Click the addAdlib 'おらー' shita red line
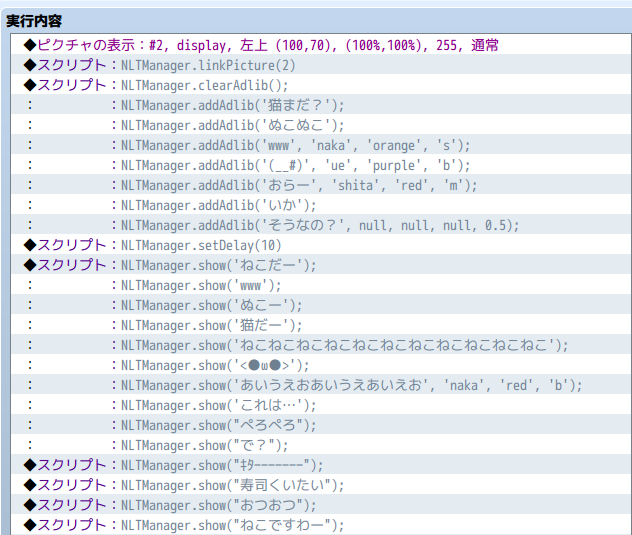 point(321,185)
